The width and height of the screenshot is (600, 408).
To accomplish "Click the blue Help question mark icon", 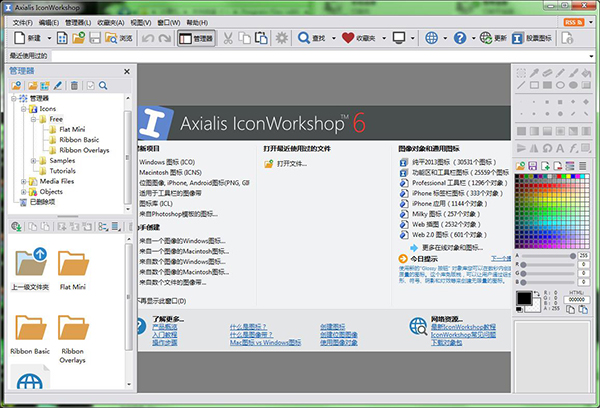I will pyautogui.click(x=460, y=38).
